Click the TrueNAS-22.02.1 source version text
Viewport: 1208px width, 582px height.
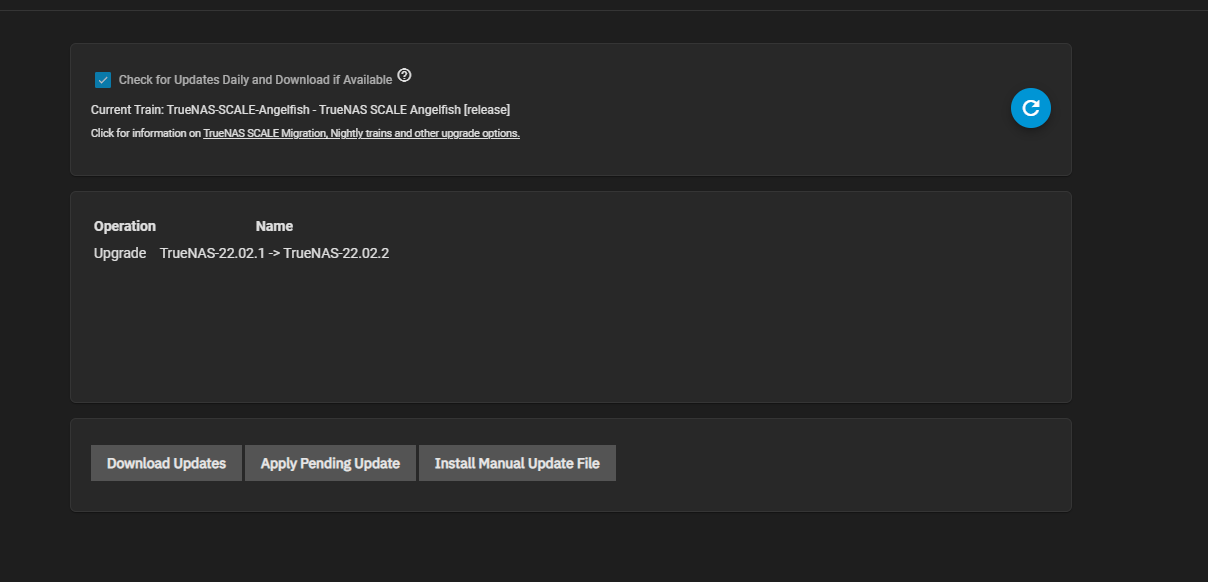pos(213,253)
